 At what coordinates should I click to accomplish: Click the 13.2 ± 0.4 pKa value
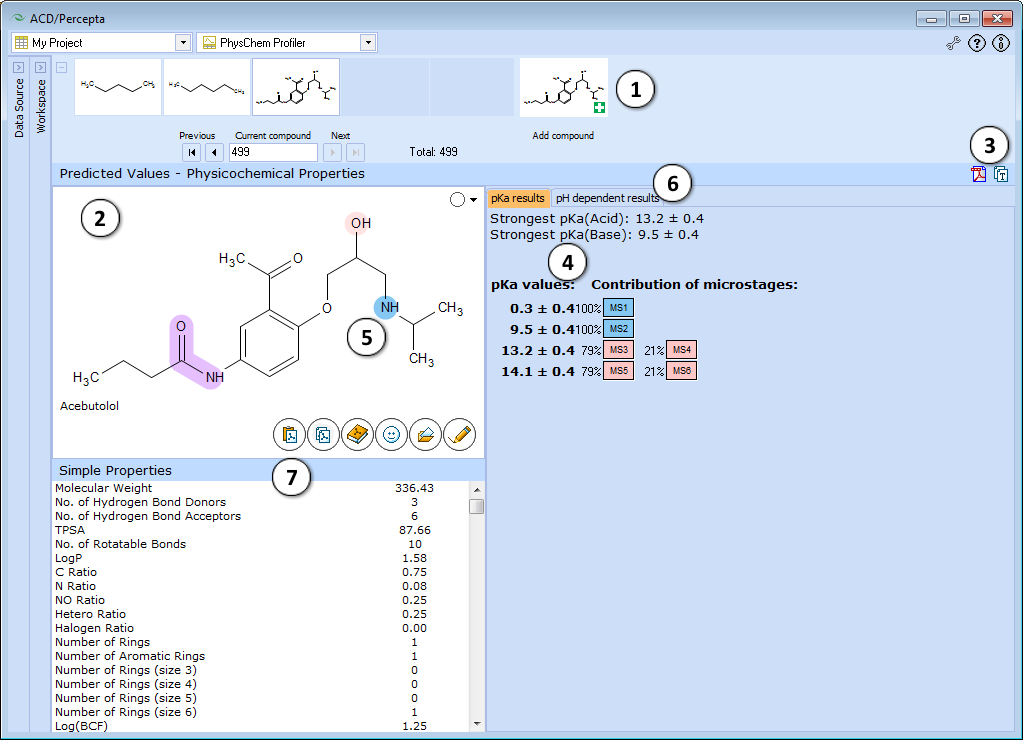[538, 350]
